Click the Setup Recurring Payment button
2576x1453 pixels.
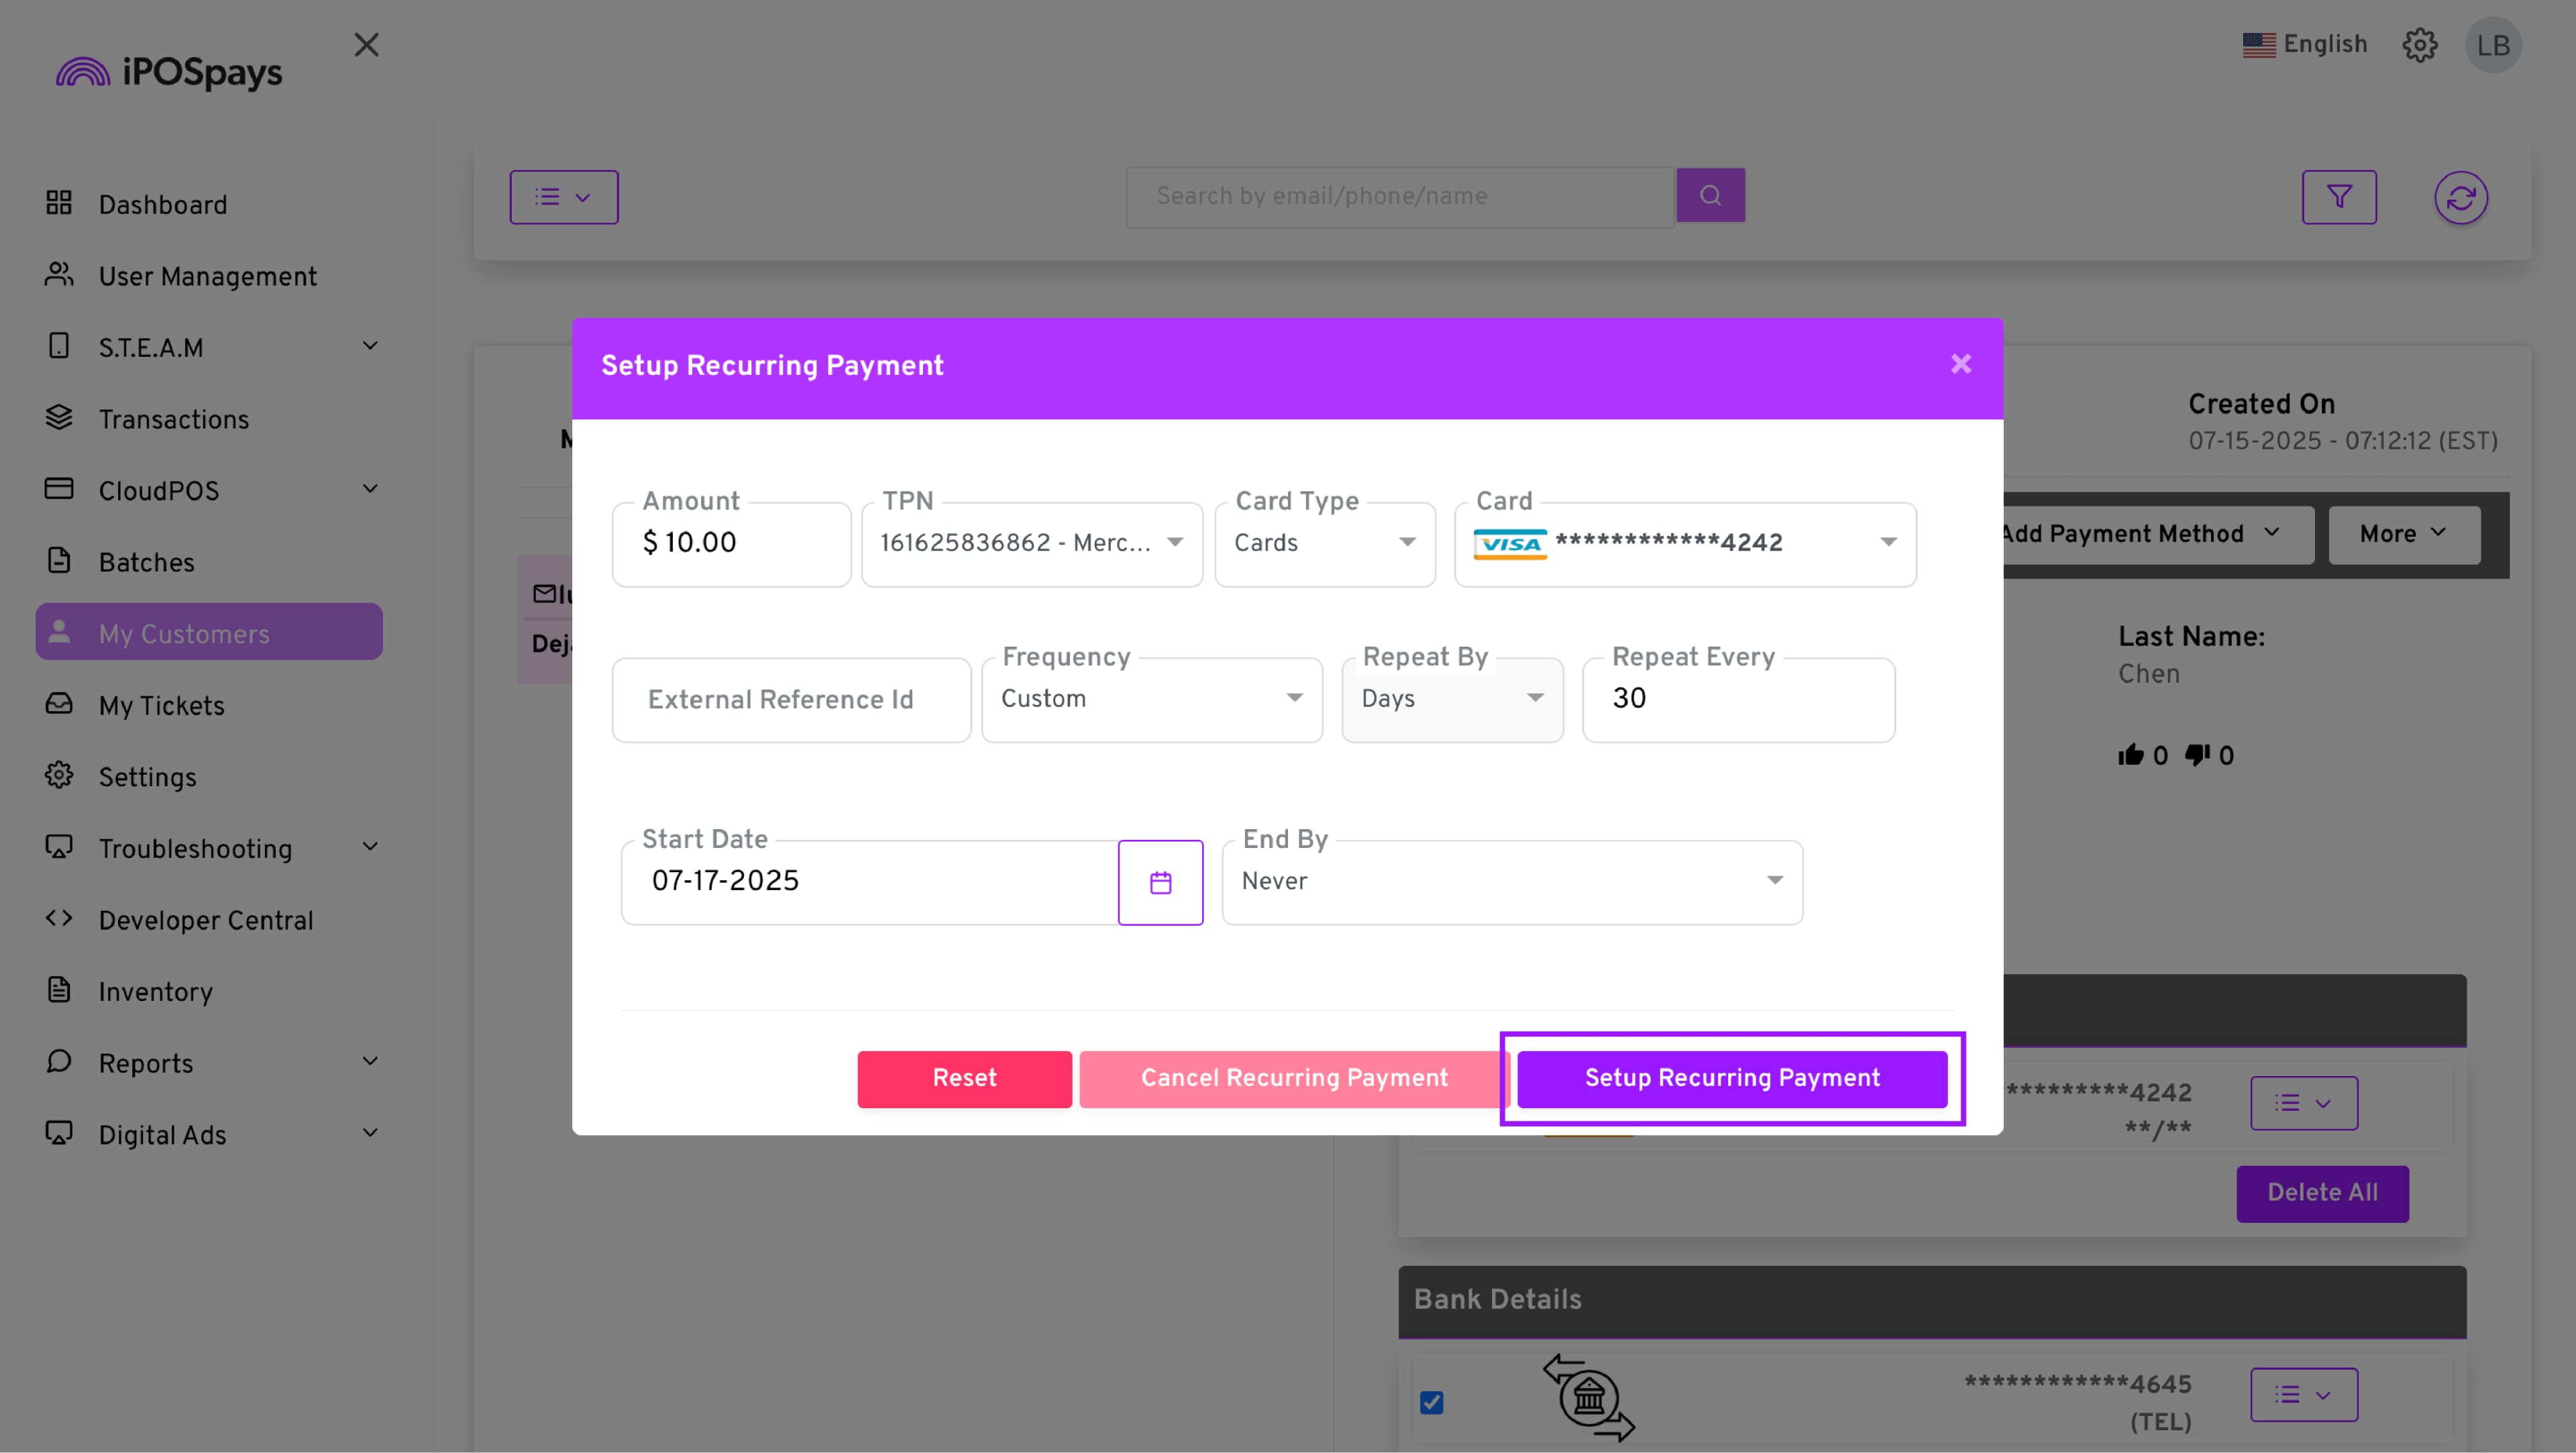[1731, 1078]
